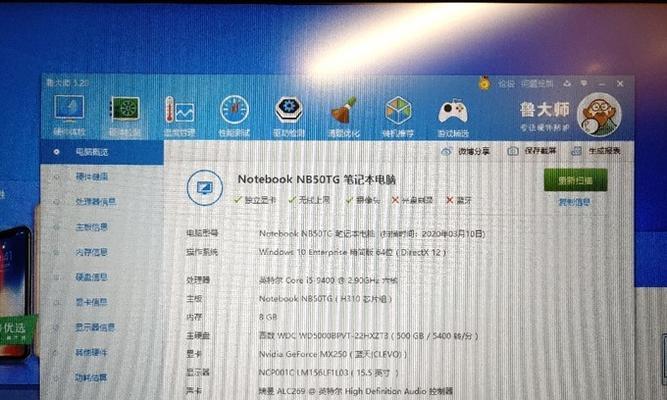The width and height of the screenshot is (667, 400).
Task: Click the 鲁大师 mascot avatar
Action: click(599, 114)
